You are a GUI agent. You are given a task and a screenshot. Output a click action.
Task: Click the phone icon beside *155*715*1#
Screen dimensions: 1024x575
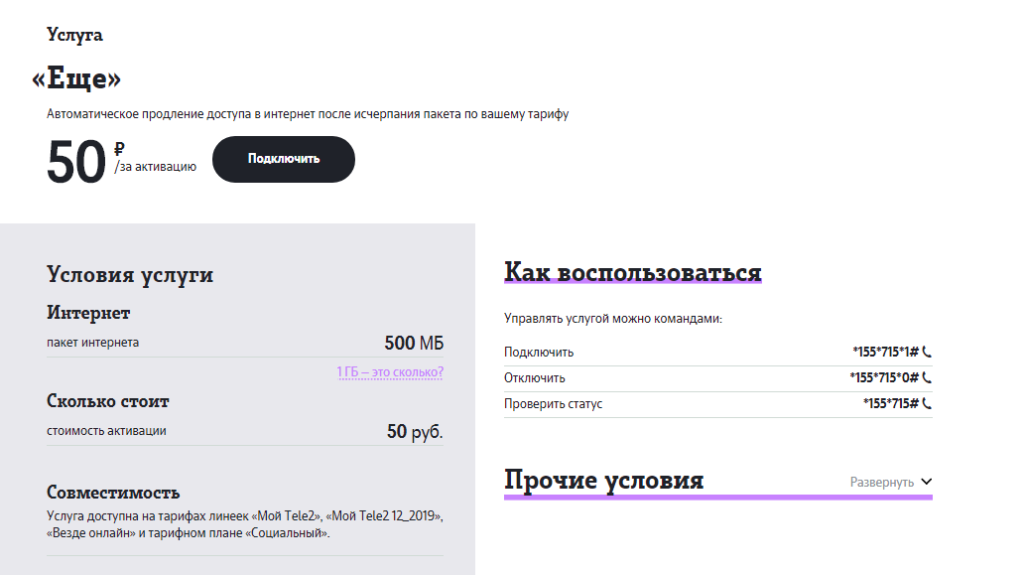927,352
